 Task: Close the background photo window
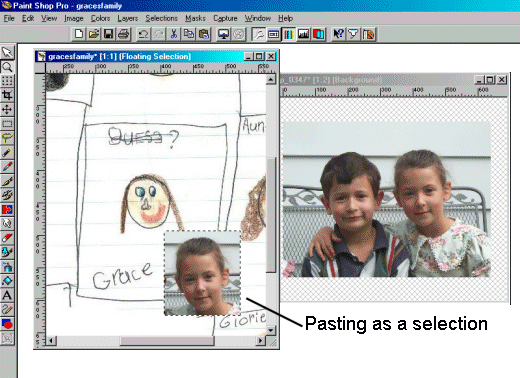click(502, 80)
